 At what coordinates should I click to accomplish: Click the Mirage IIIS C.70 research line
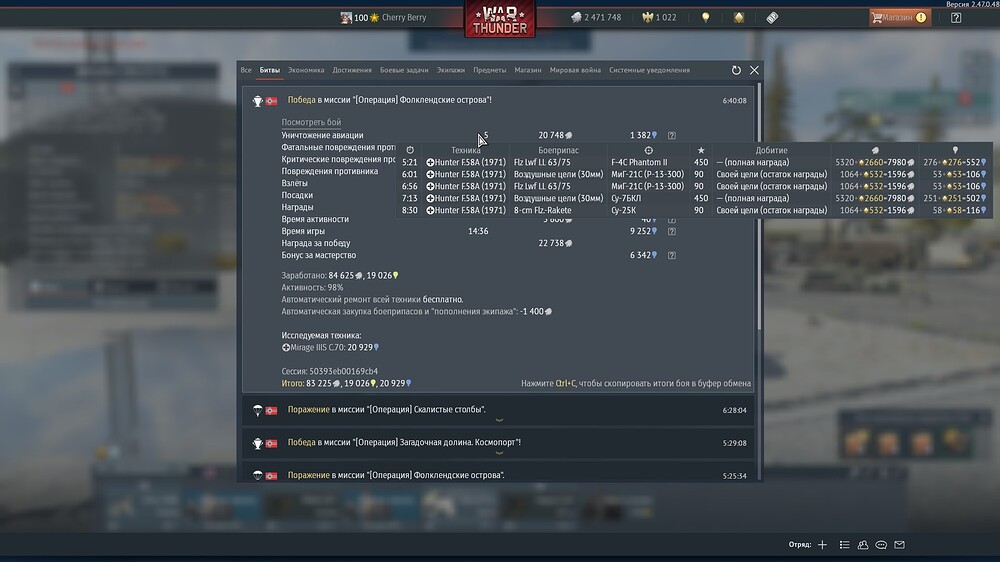click(x=330, y=348)
